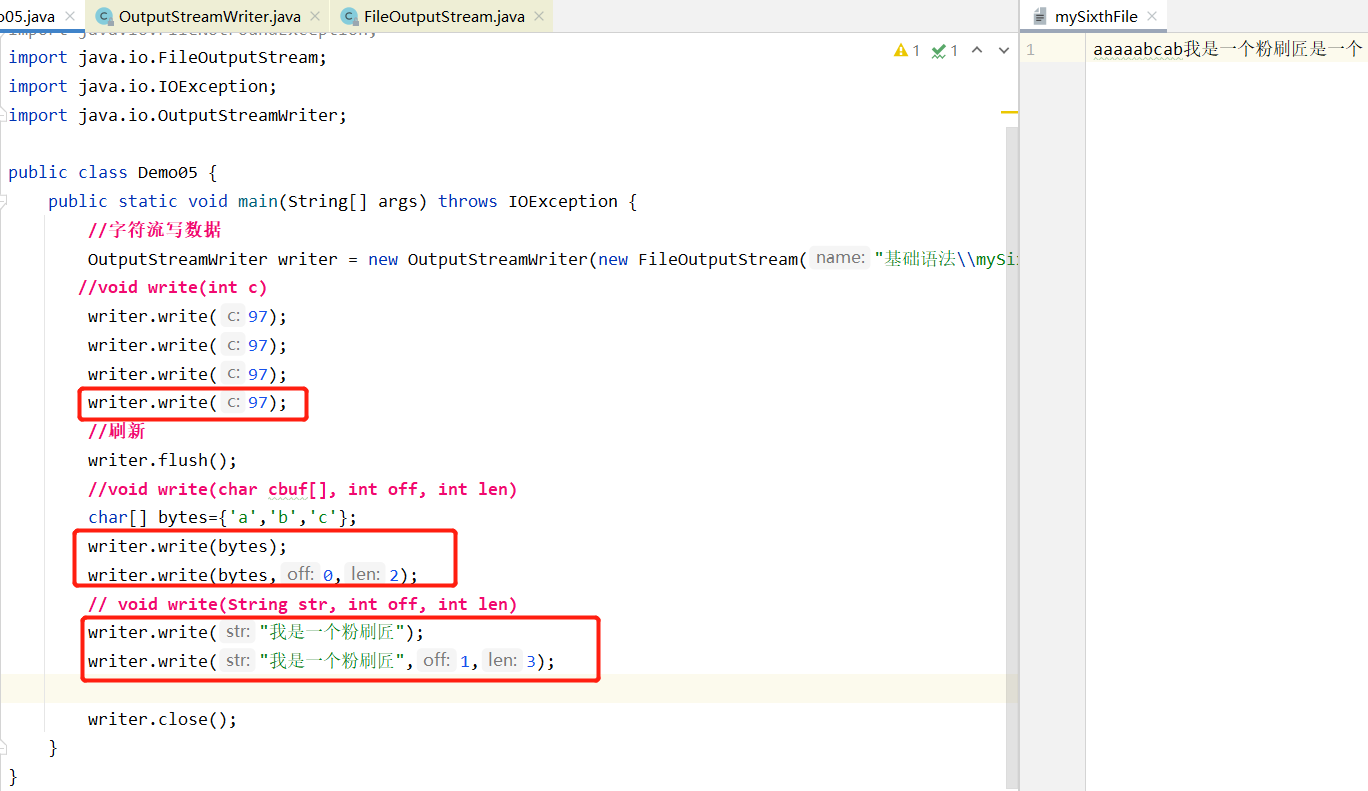Click 'new FileOutputStream(' in the writer declaration

point(703,259)
